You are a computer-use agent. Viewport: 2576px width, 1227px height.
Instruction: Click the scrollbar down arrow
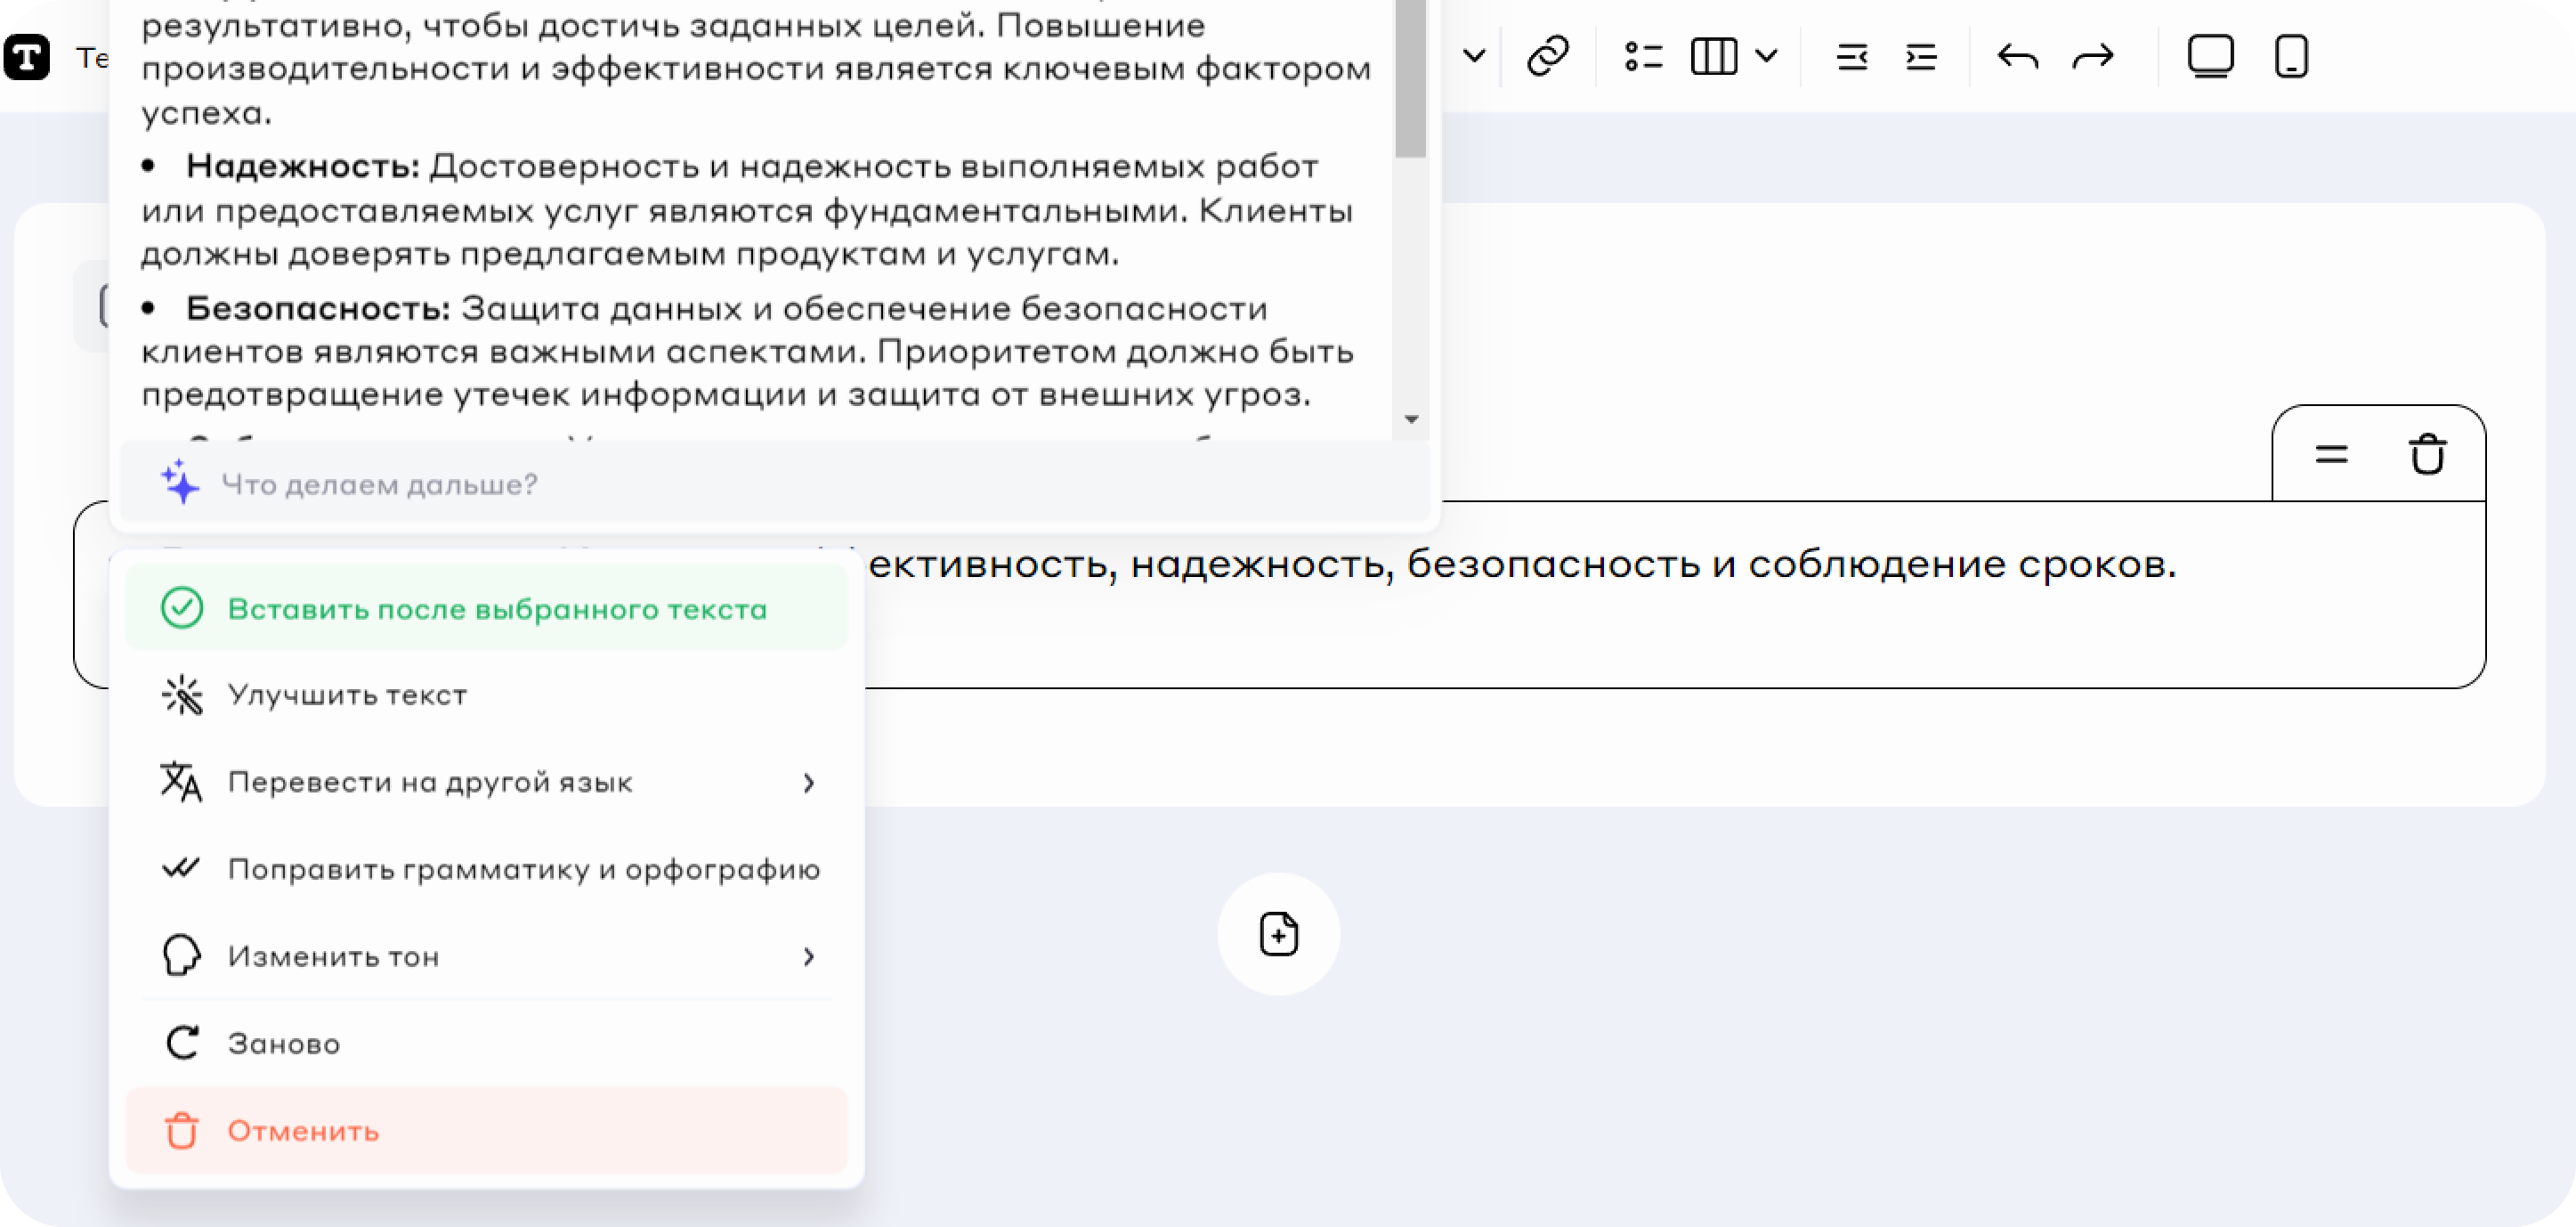1411,419
